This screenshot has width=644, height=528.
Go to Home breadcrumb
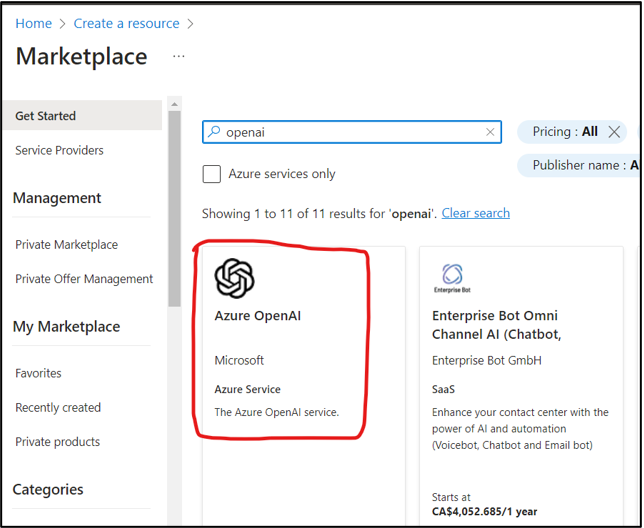pos(34,23)
